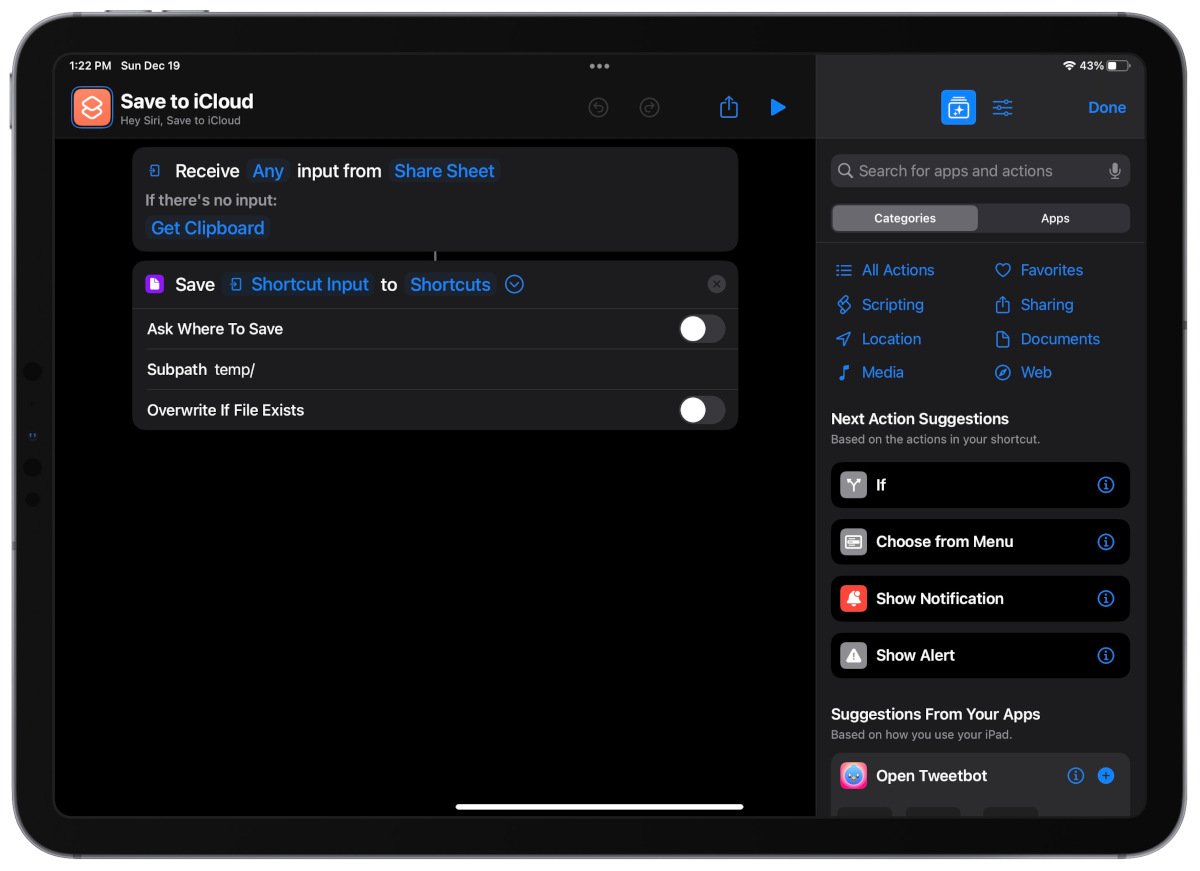
Task: Show info for Choose from Menu
Action: coord(1106,542)
